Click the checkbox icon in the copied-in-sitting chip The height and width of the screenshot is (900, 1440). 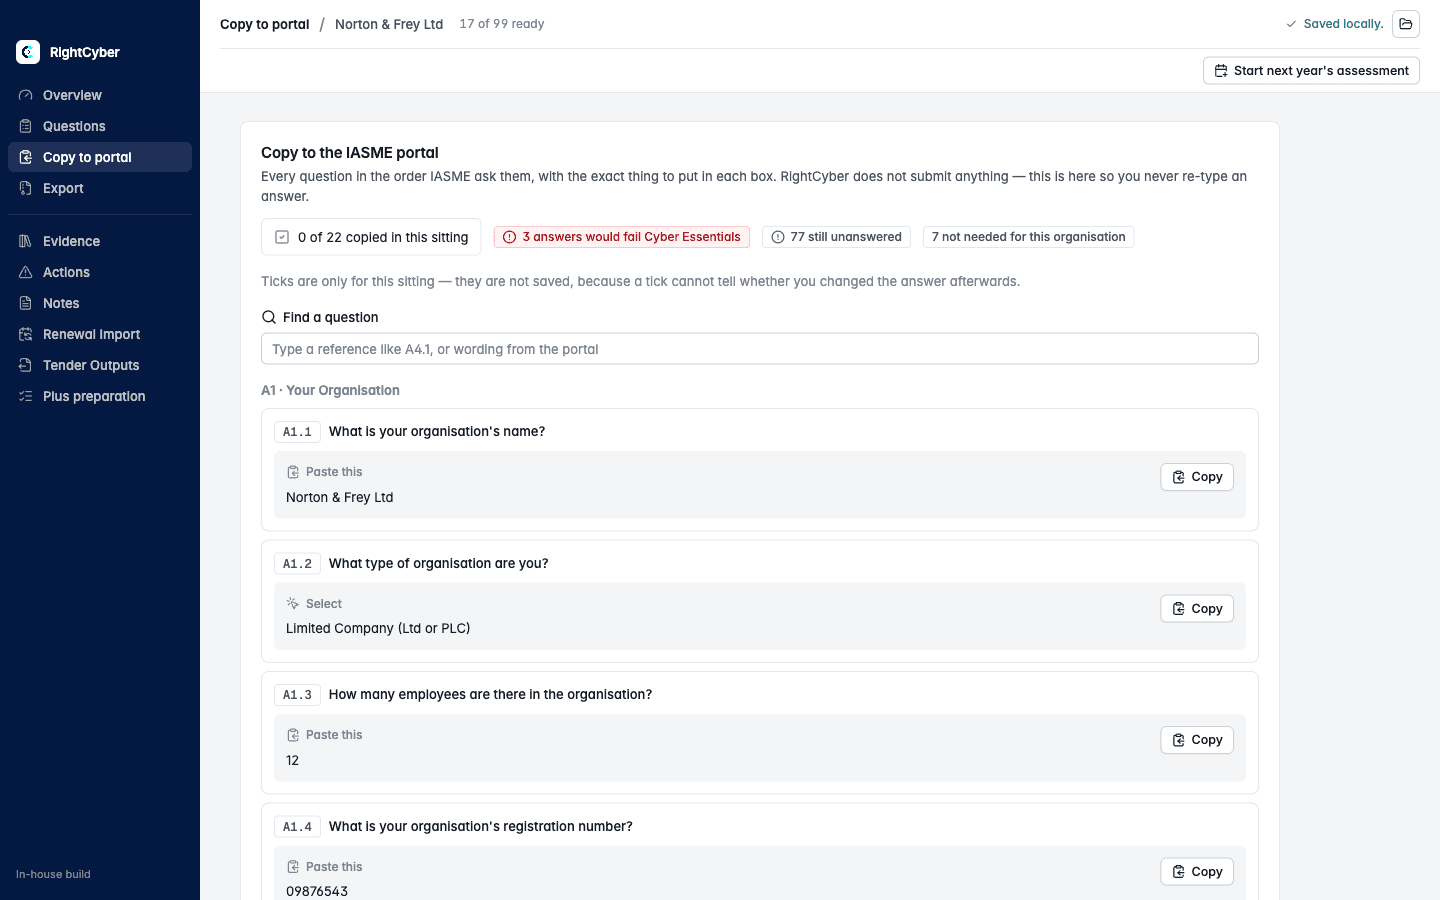[282, 237]
